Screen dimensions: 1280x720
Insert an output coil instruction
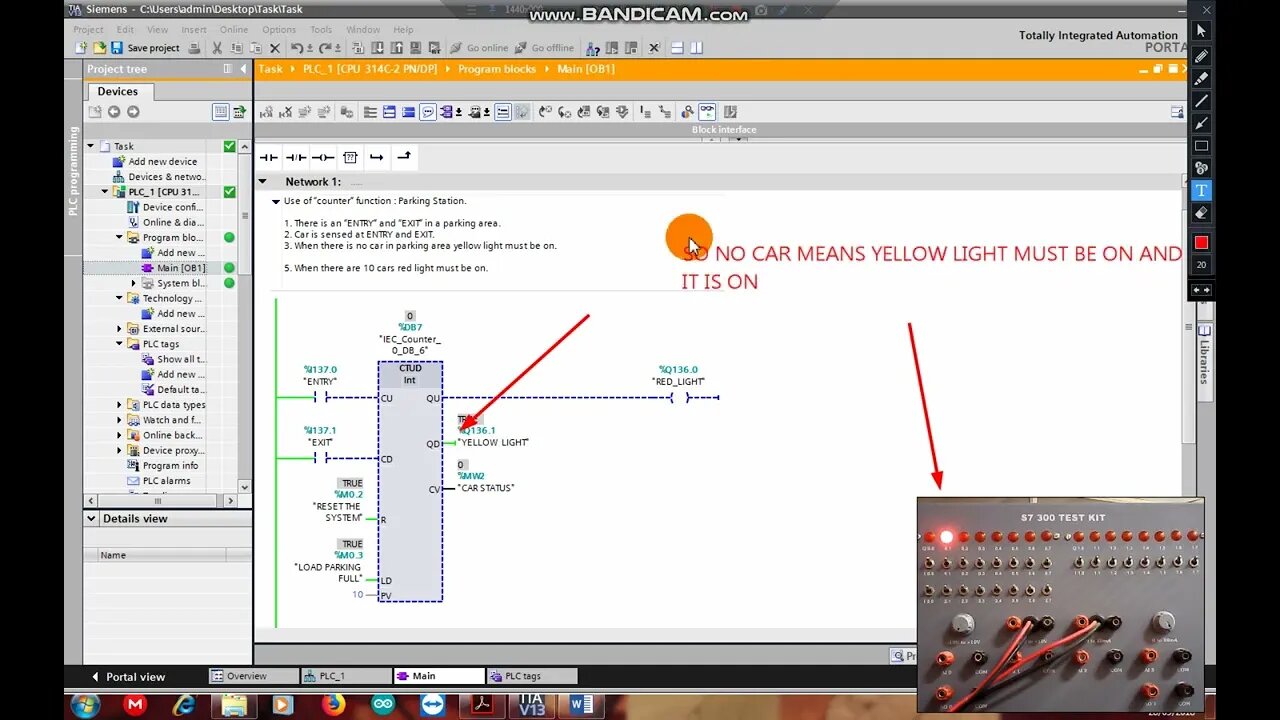323,158
